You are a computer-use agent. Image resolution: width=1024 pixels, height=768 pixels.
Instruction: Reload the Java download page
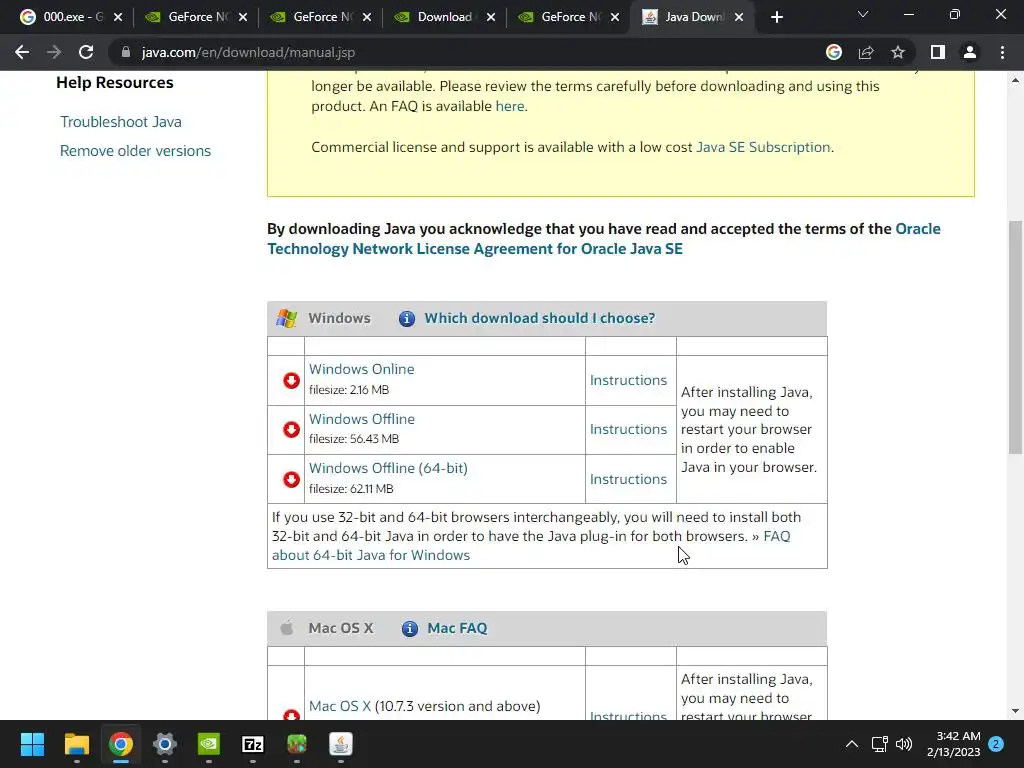(86, 52)
